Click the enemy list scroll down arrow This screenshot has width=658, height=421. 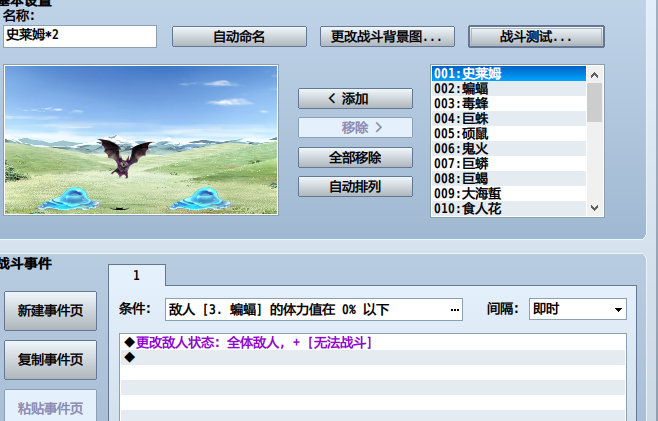[594, 208]
